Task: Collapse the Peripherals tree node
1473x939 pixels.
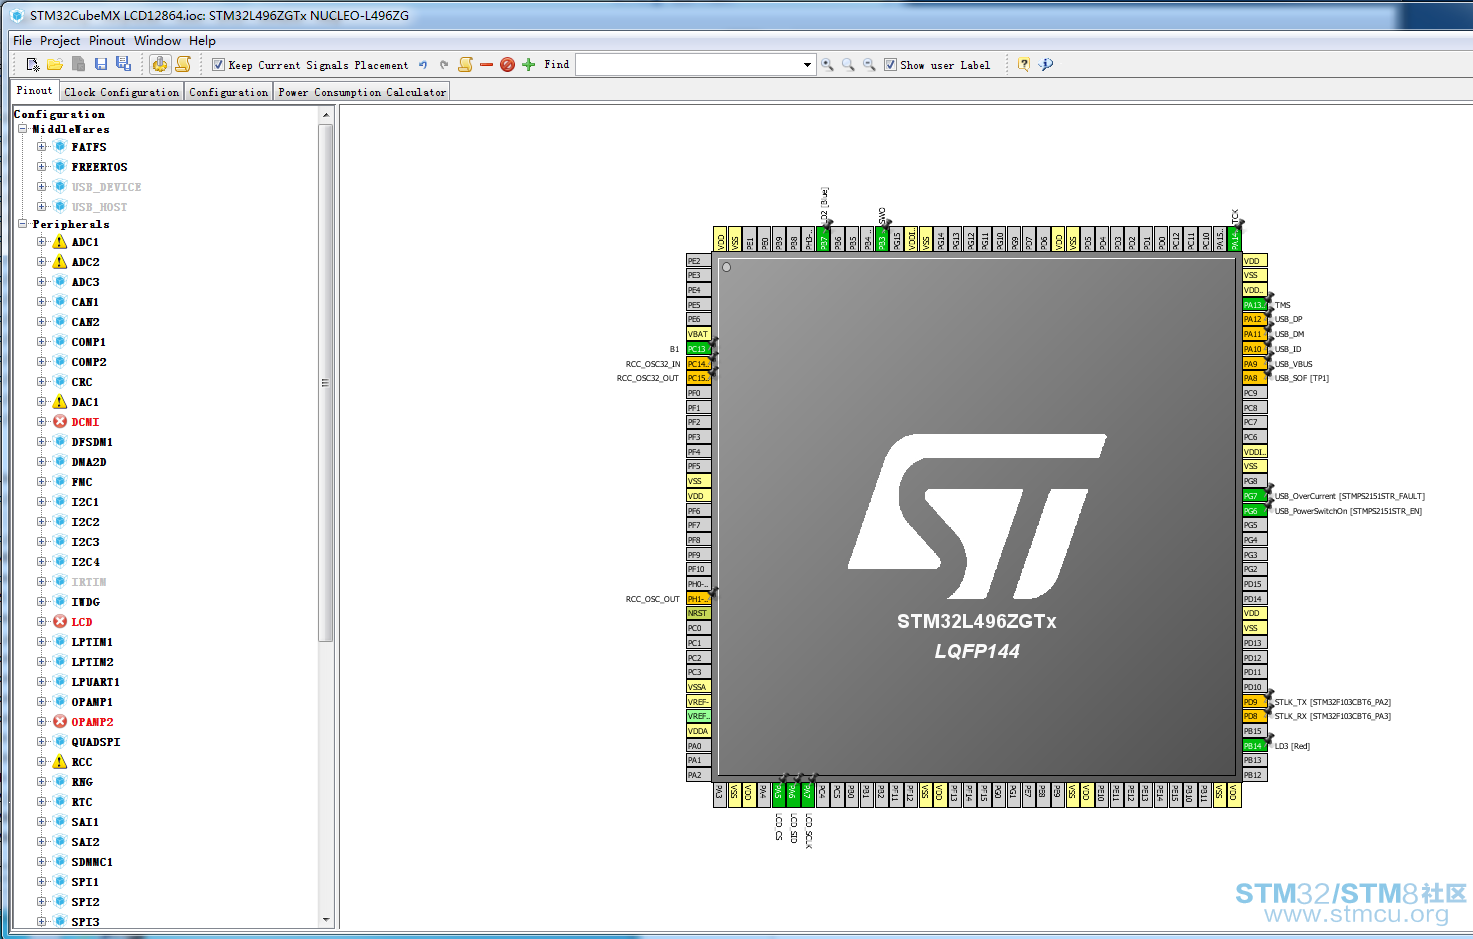Action: tap(22, 224)
